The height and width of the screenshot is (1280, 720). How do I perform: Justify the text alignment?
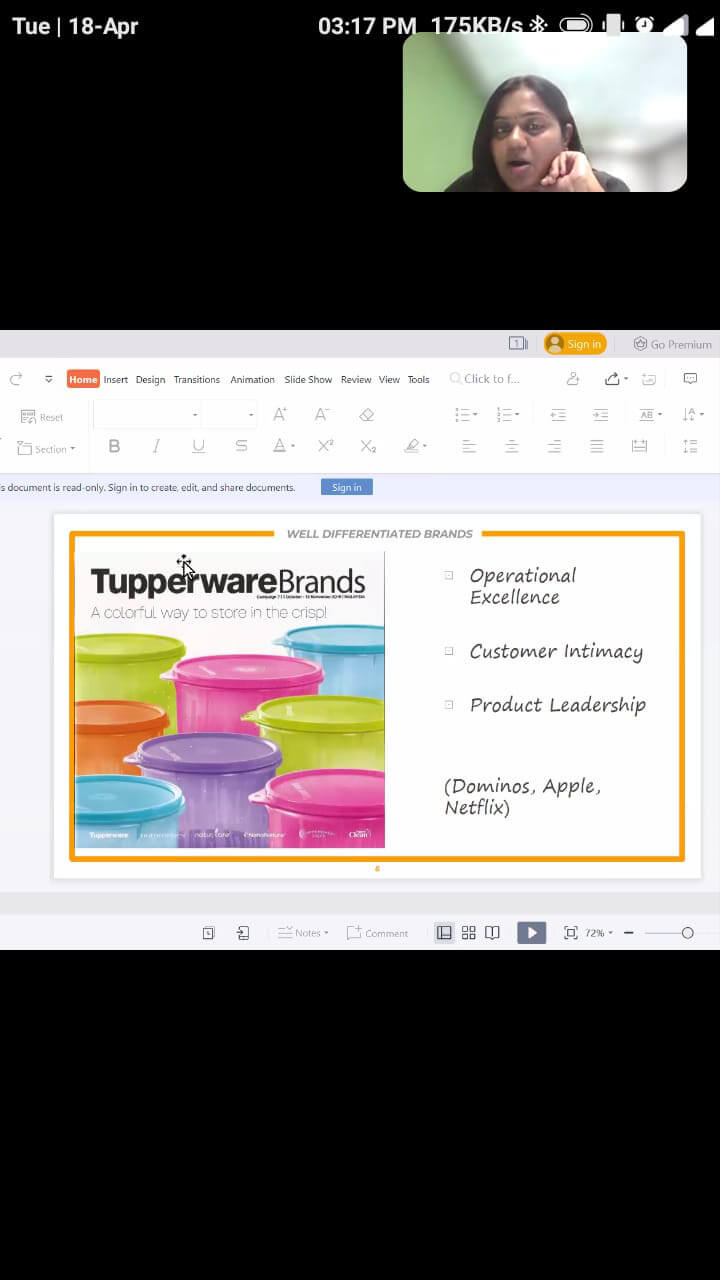[597, 446]
